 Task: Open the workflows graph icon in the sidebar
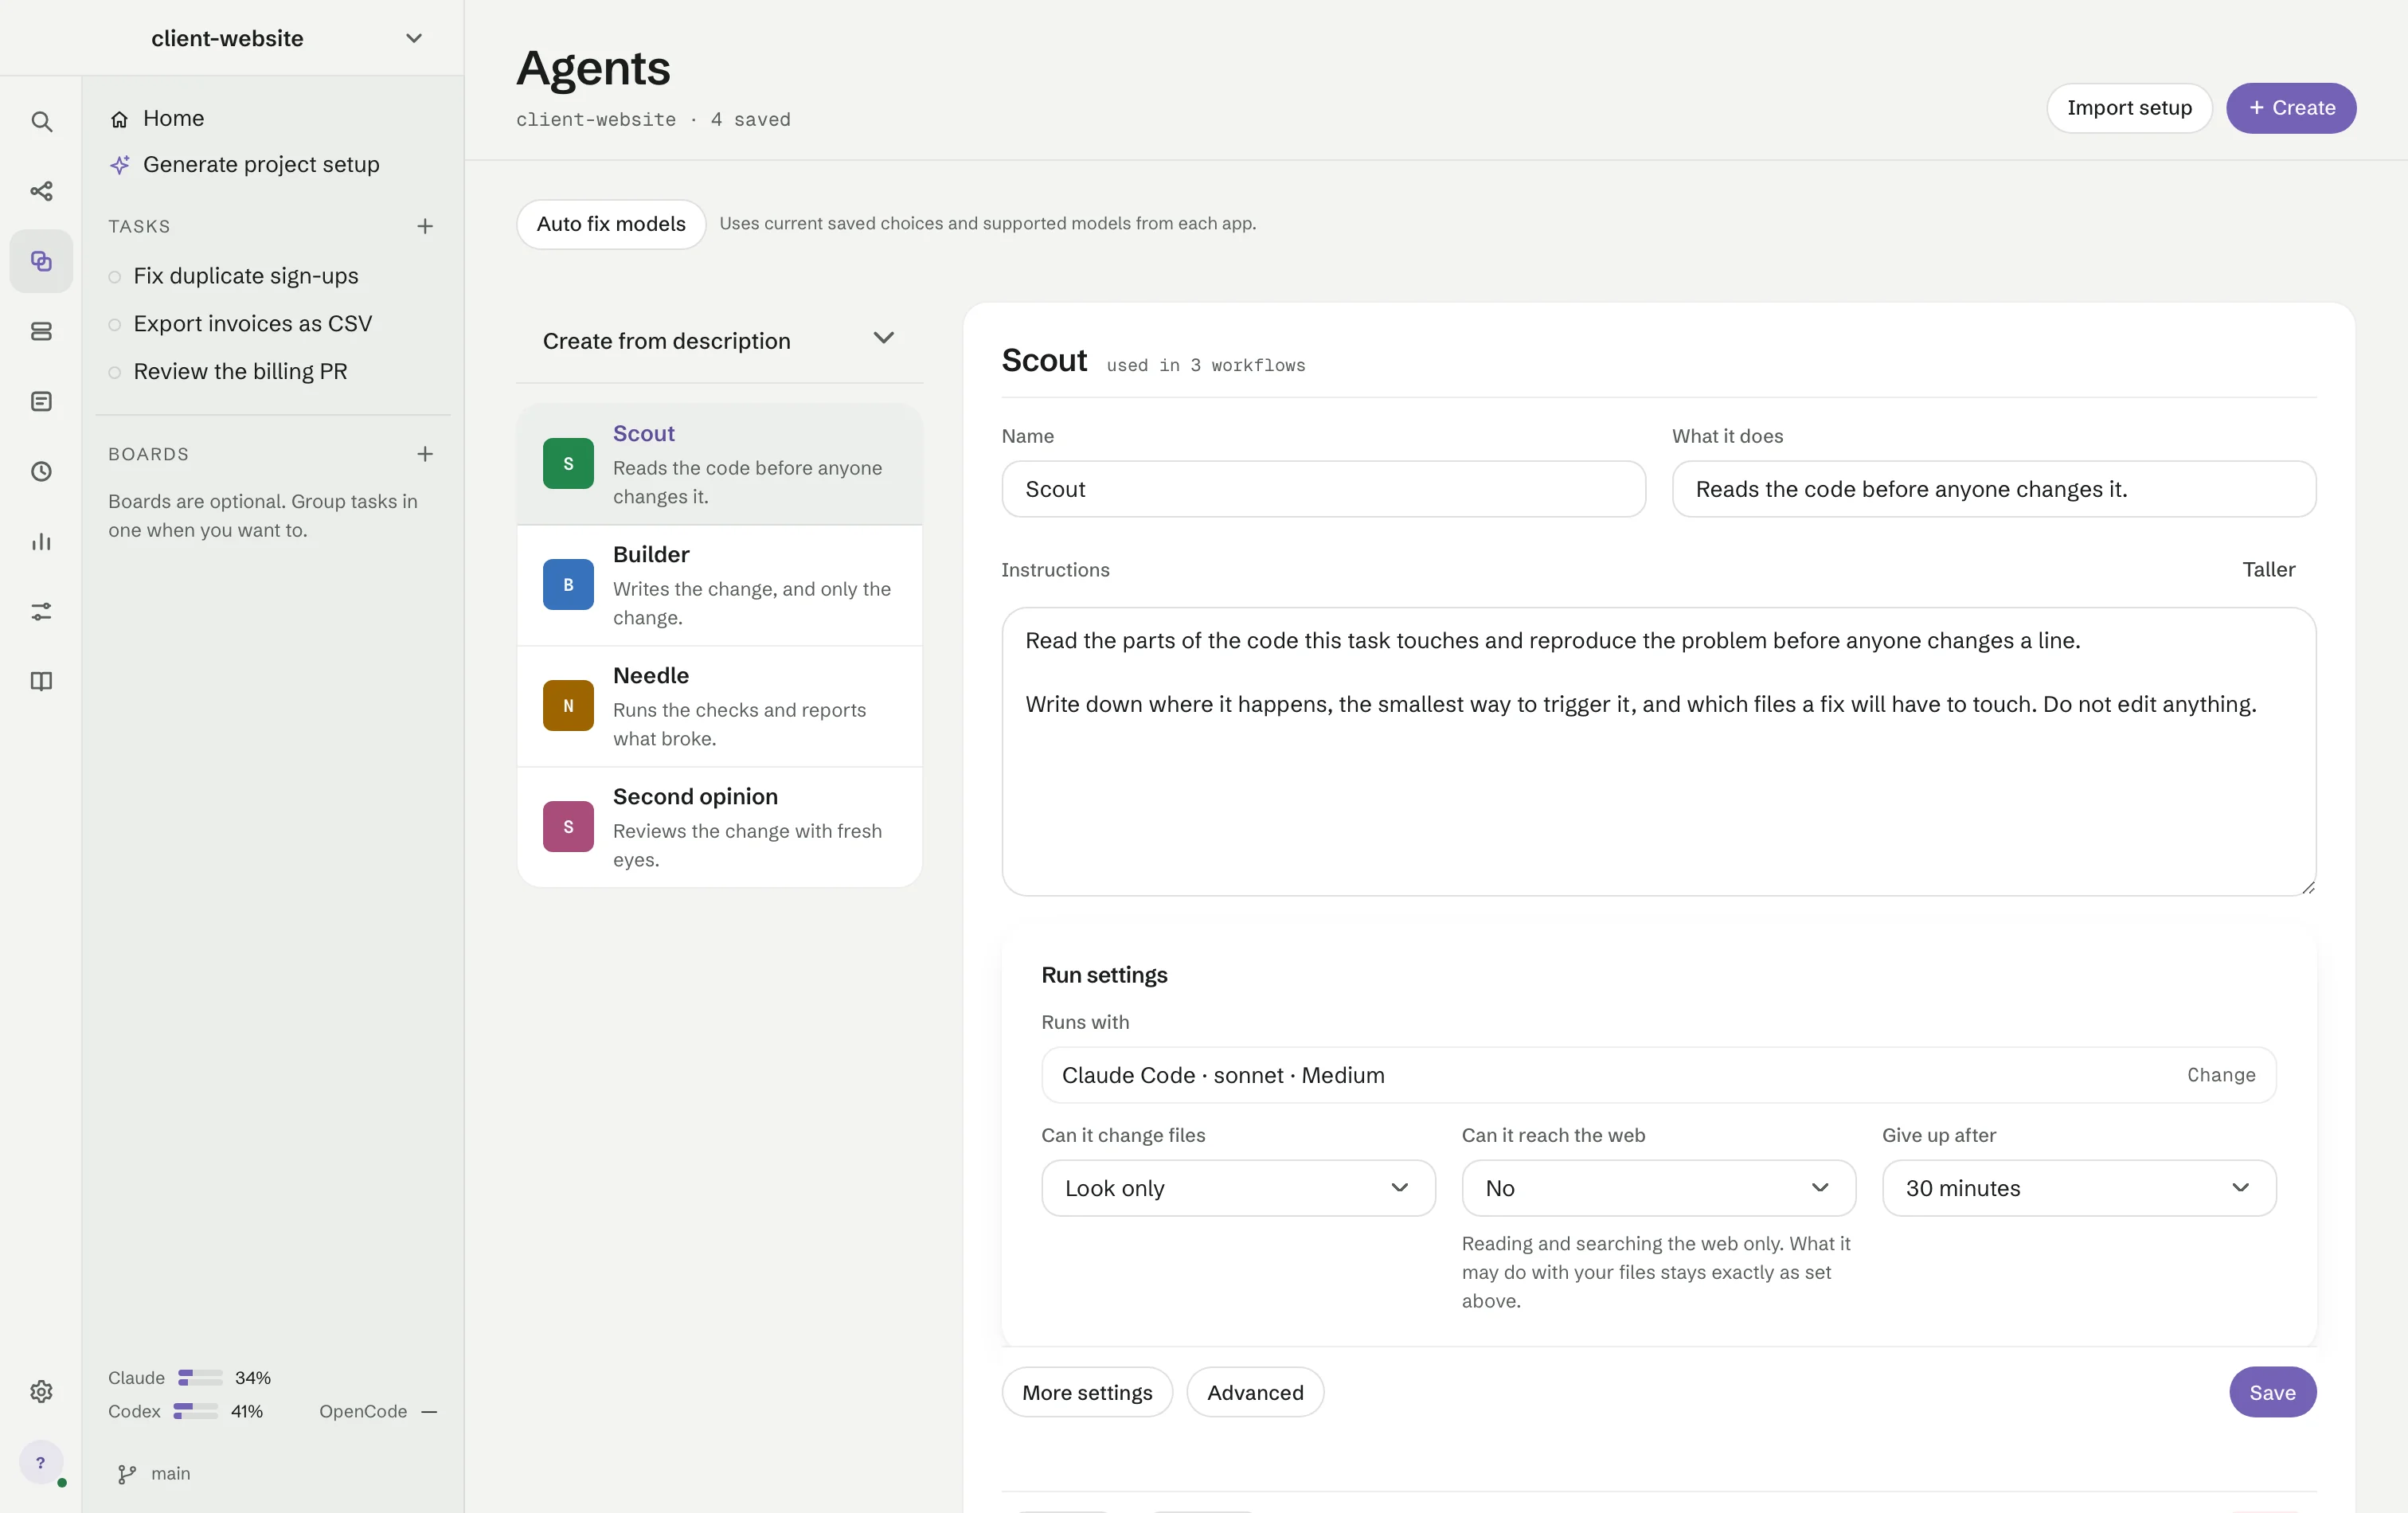[41, 191]
